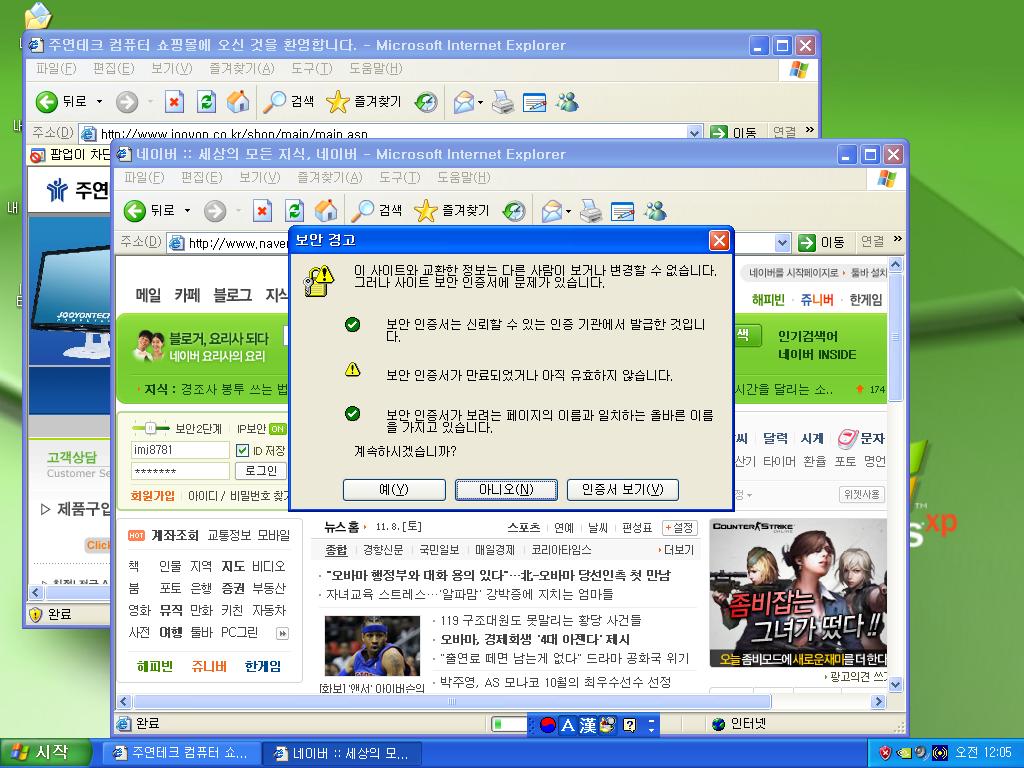
Task: Click the red security shield tray icon
Action: 885,753
